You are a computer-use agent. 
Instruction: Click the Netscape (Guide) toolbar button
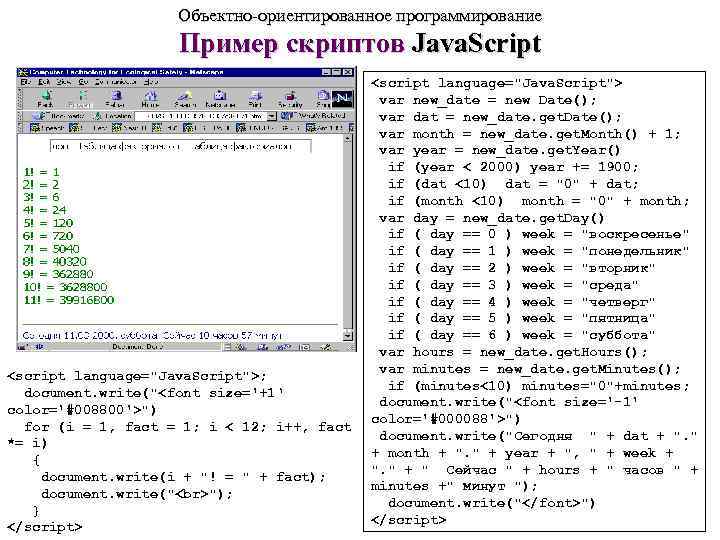coord(220,98)
